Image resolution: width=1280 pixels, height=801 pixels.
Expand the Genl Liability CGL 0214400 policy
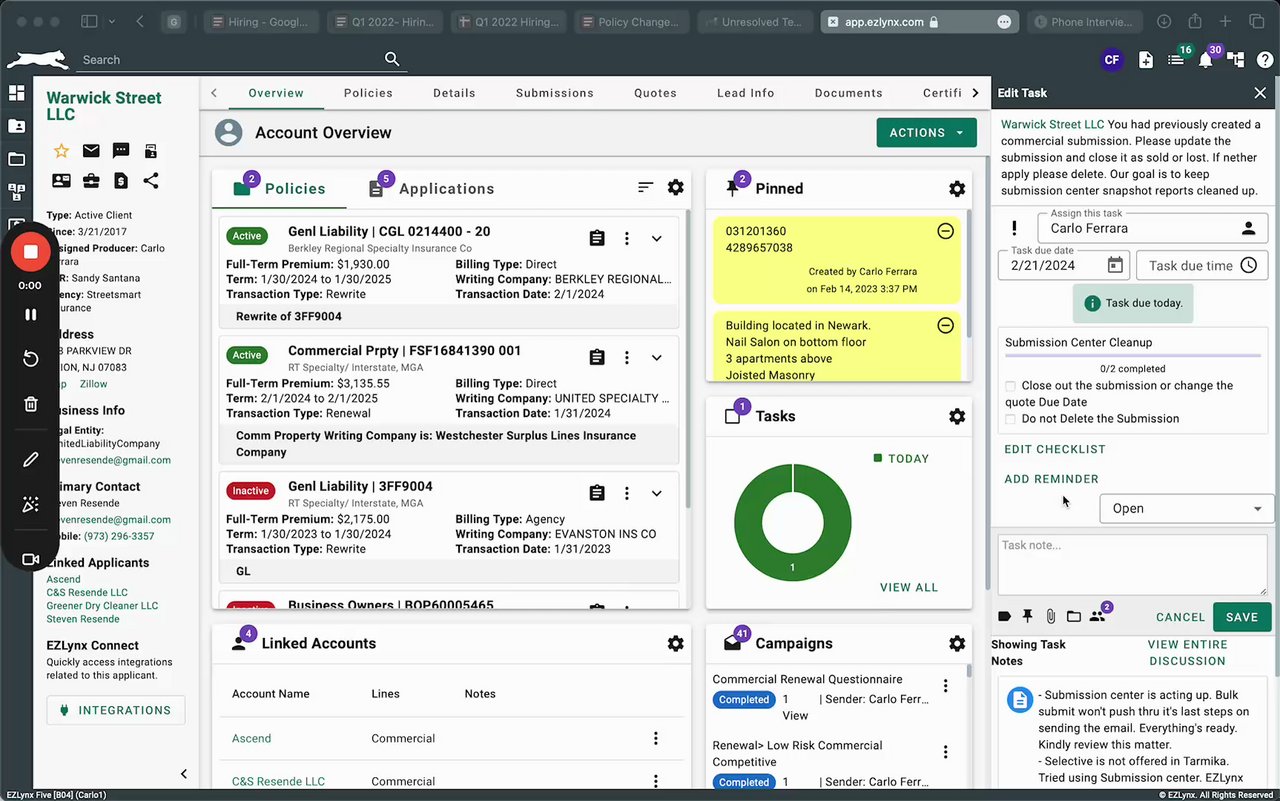(656, 238)
